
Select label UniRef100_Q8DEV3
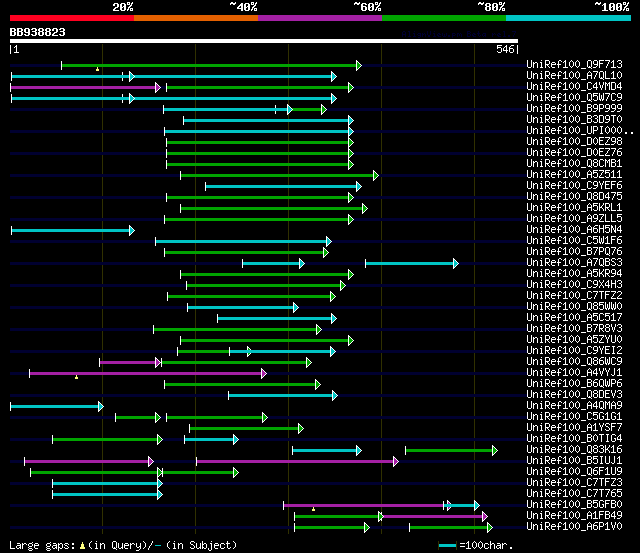(x=574, y=395)
